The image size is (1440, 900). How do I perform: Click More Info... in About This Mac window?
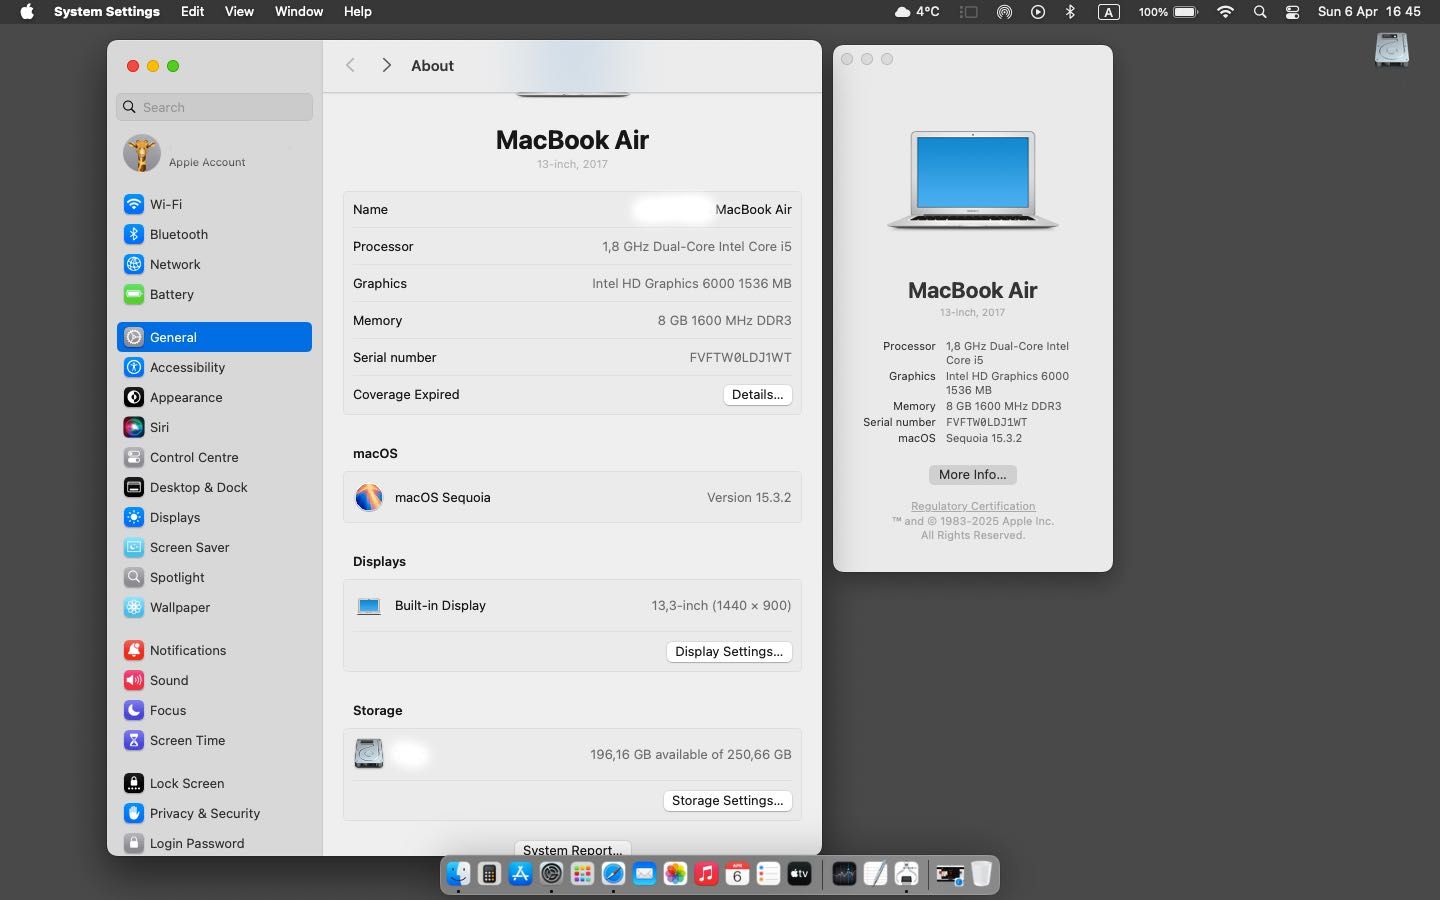tap(972, 474)
